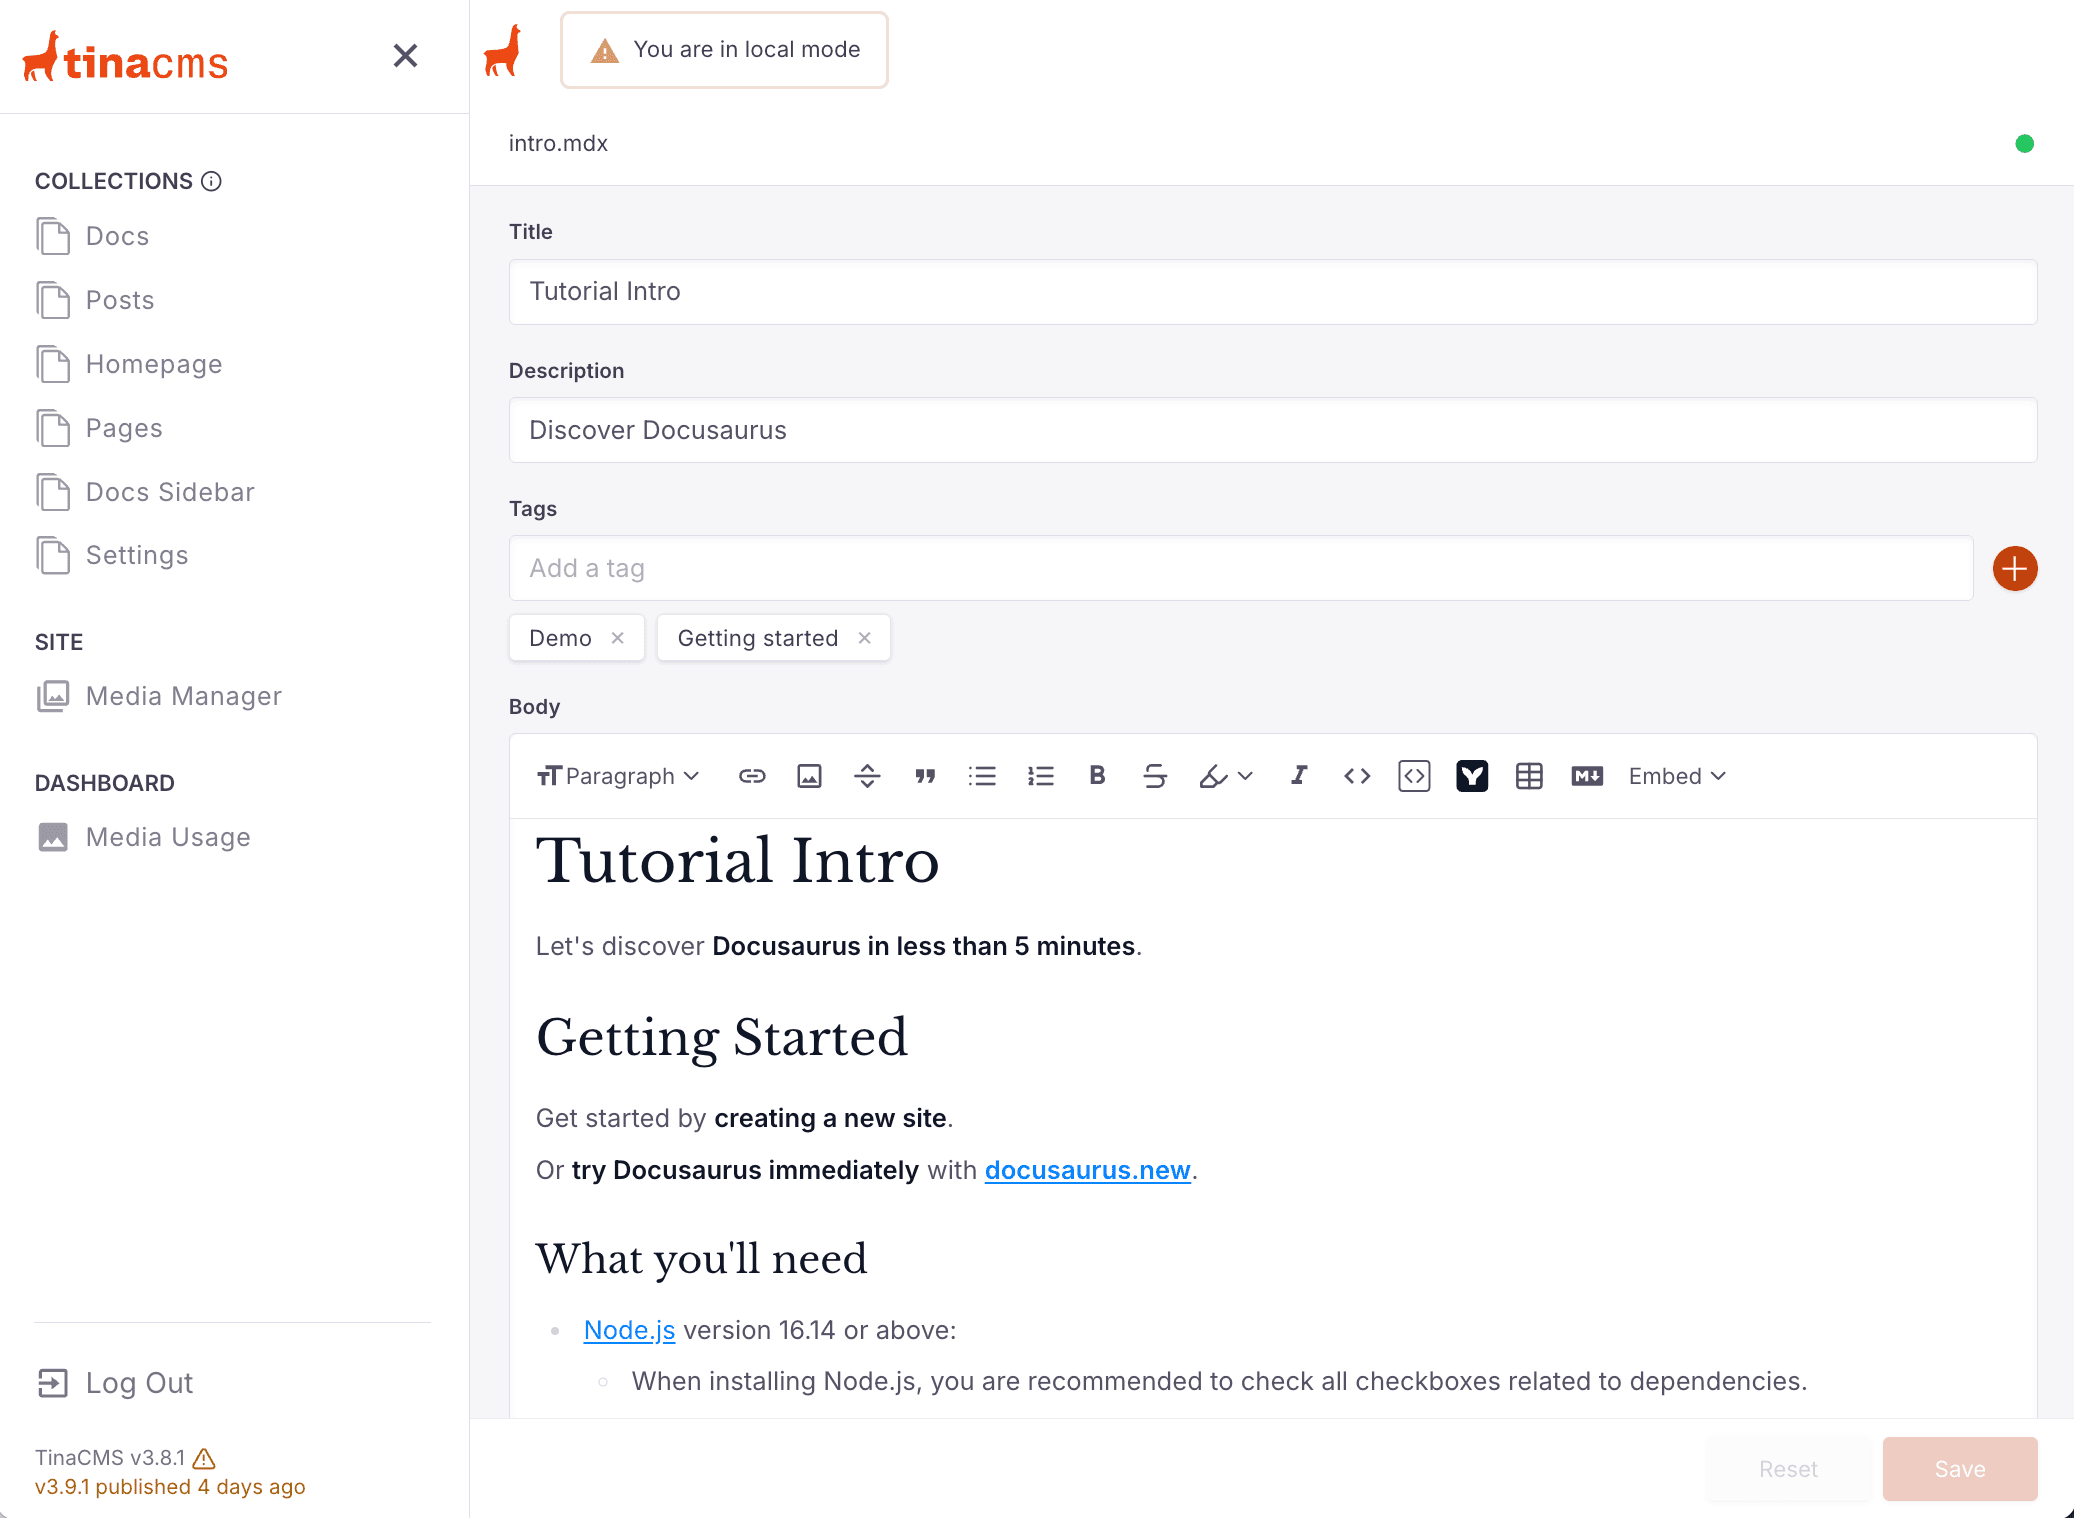This screenshot has height=1518, width=2074.
Task: Open the Embed dropdown
Action: (1677, 776)
